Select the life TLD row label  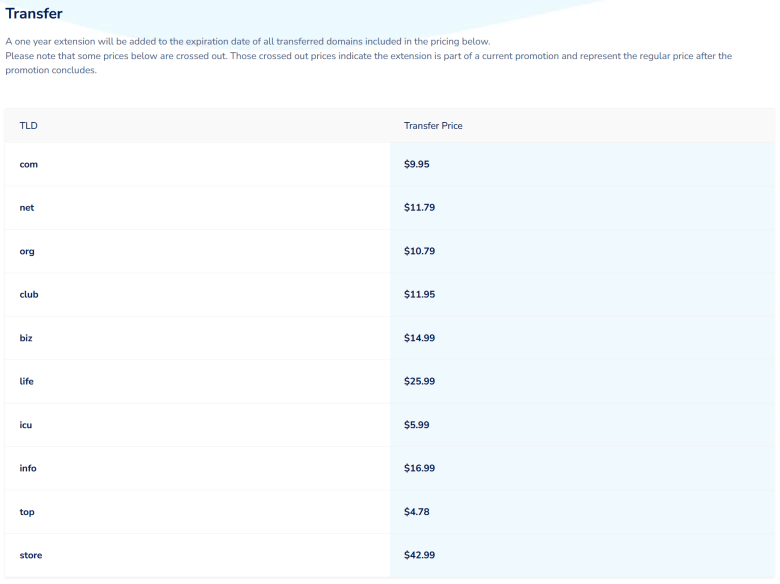tap(27, 382)
